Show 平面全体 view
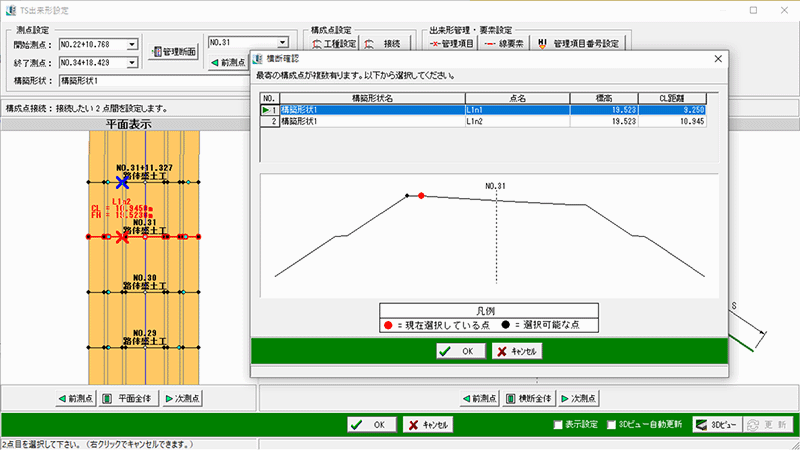800x450 pixels. [127, 398]
